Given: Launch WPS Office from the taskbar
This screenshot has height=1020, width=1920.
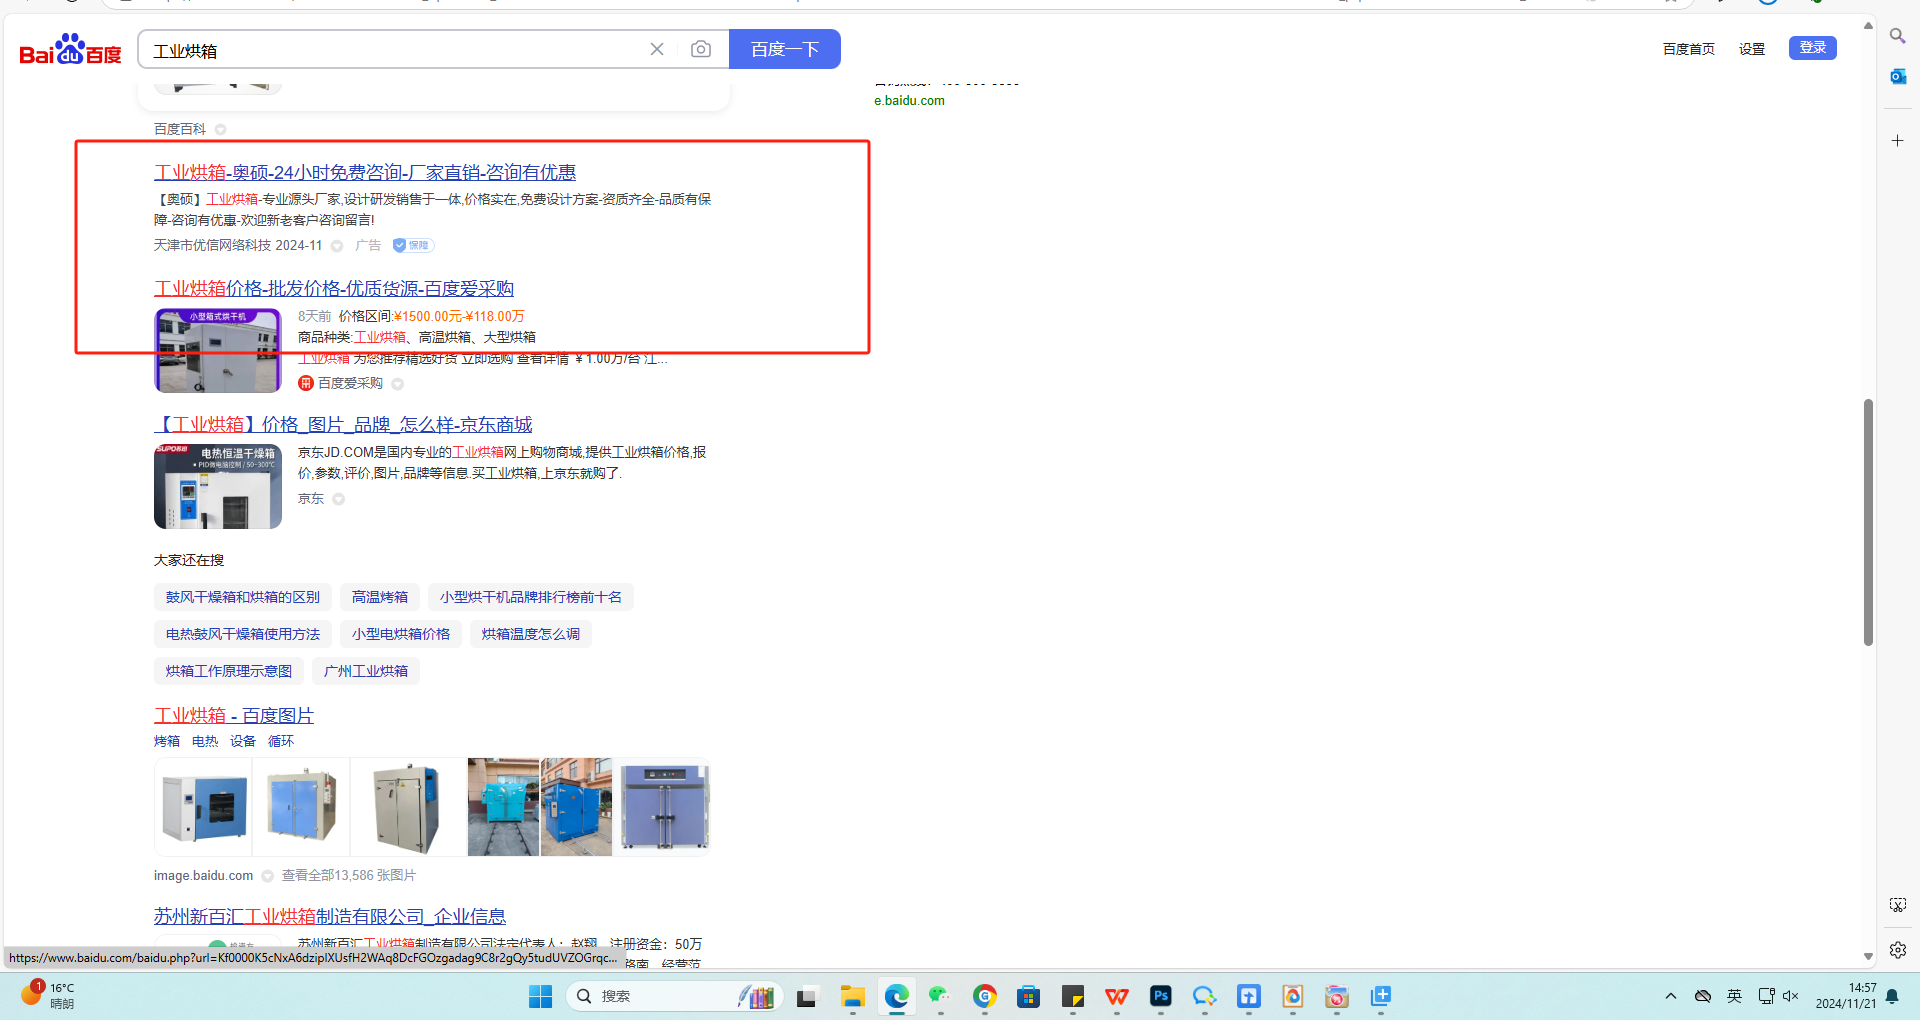Looking at the screenshot, I should [x=1116, y=996].
